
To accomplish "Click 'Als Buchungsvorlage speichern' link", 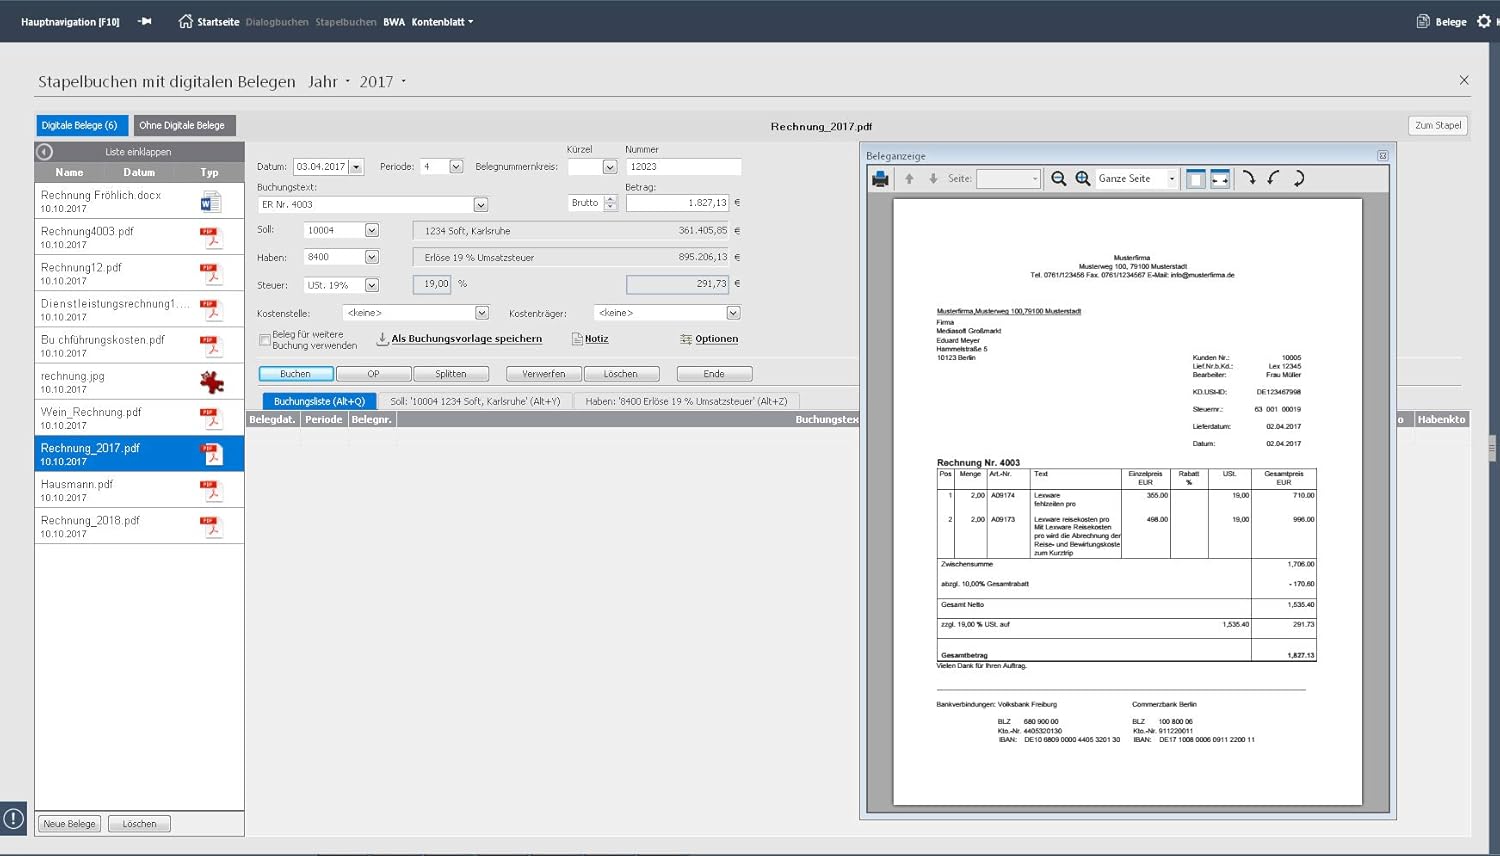I will coord(466,339).
